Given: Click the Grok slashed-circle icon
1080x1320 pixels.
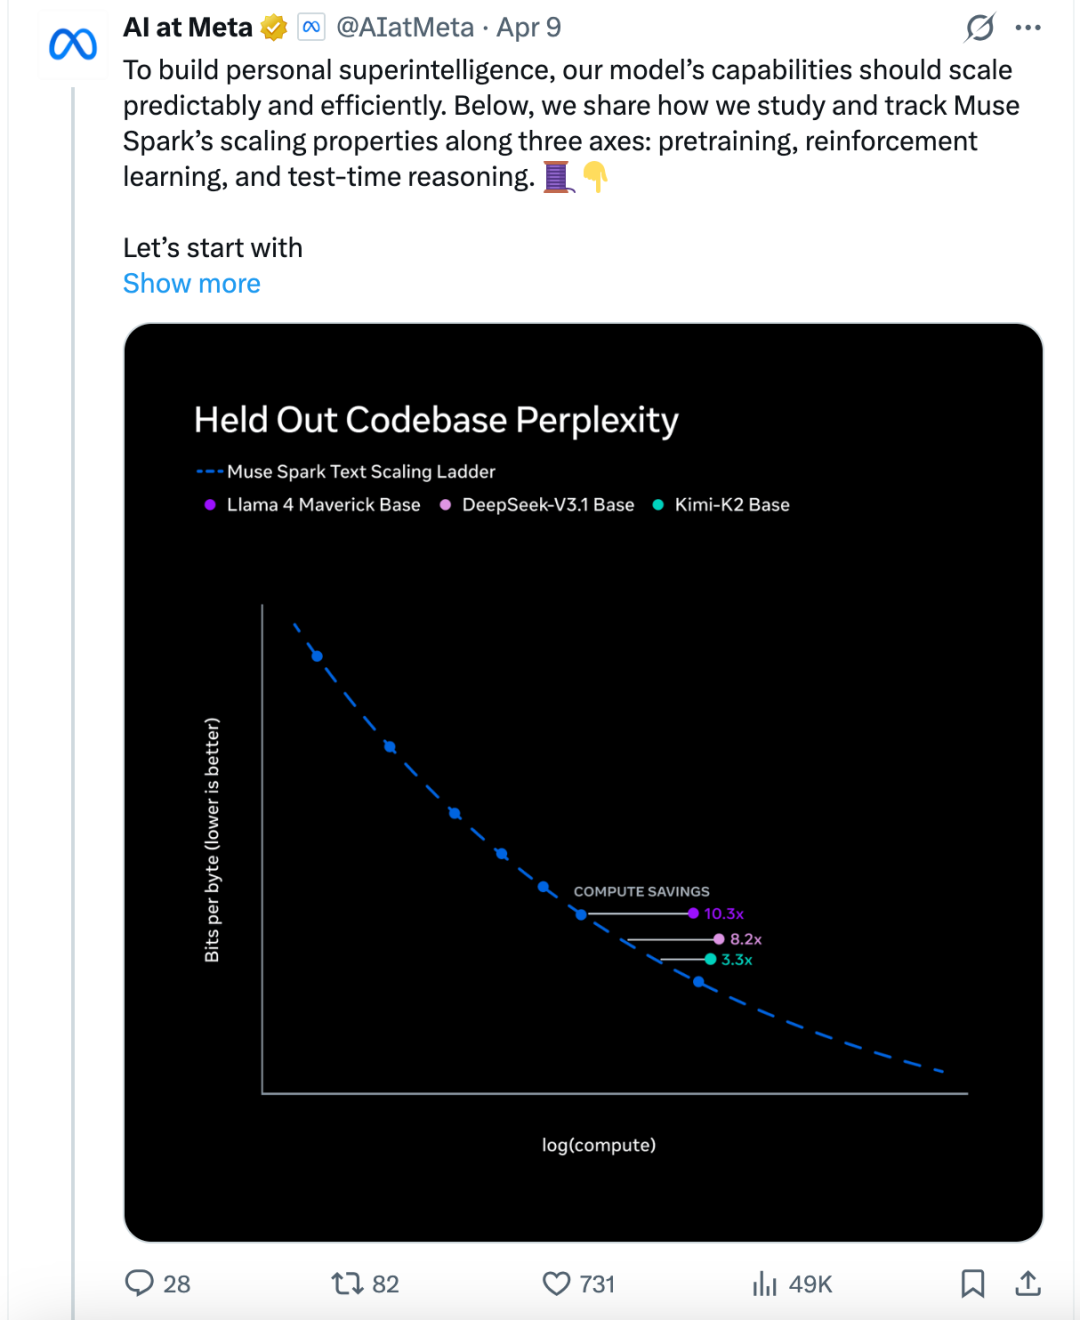Looking at the screenshot, I should tap(979, 28).
